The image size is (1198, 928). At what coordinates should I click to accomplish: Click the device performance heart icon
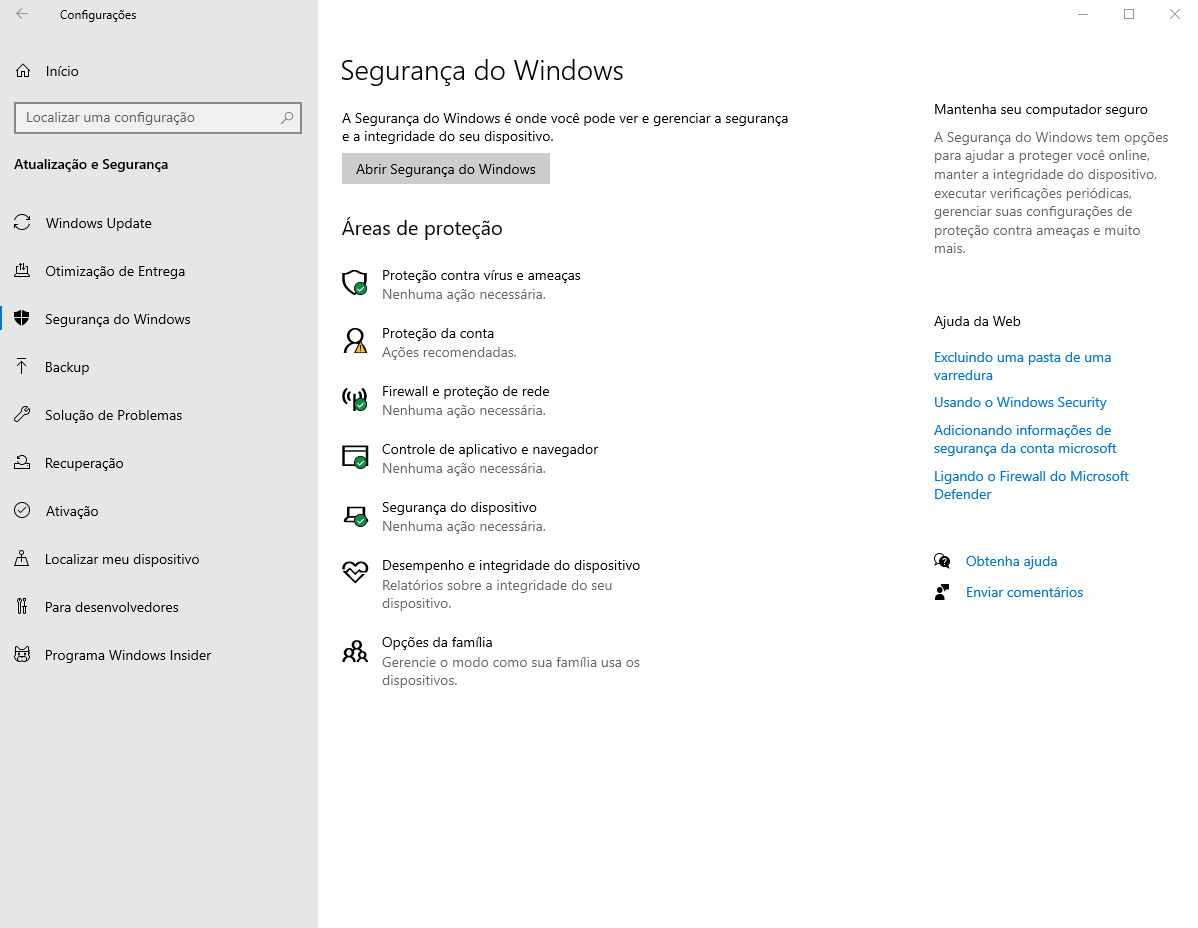(355, 572)
